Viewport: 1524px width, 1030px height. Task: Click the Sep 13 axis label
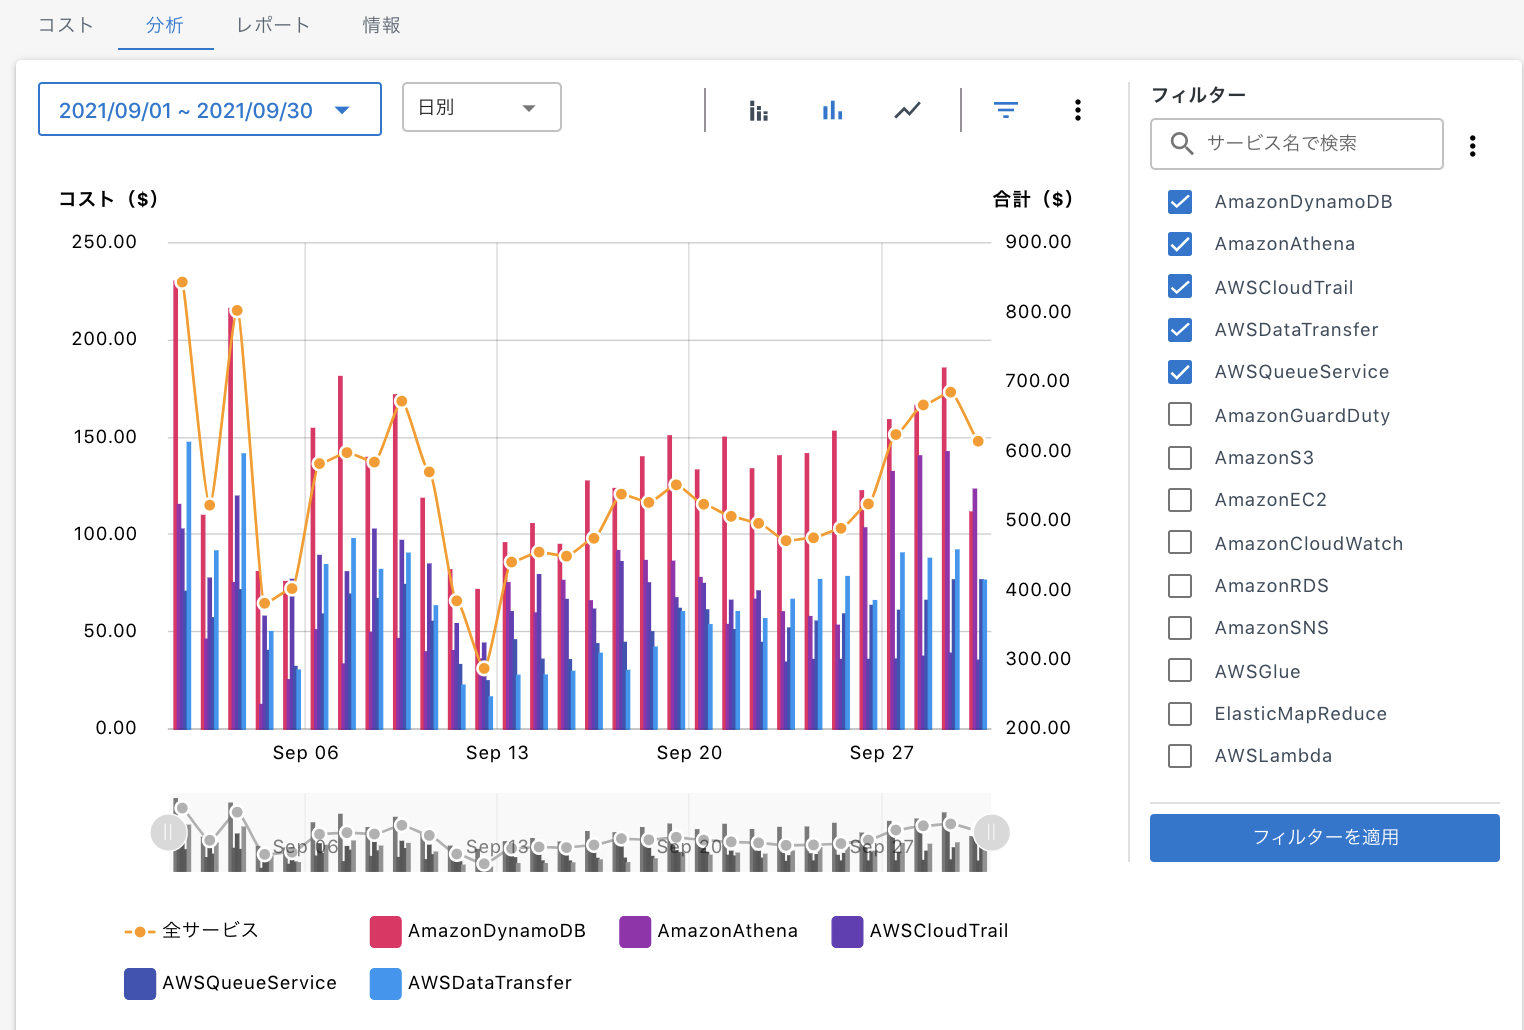point(497,753)
